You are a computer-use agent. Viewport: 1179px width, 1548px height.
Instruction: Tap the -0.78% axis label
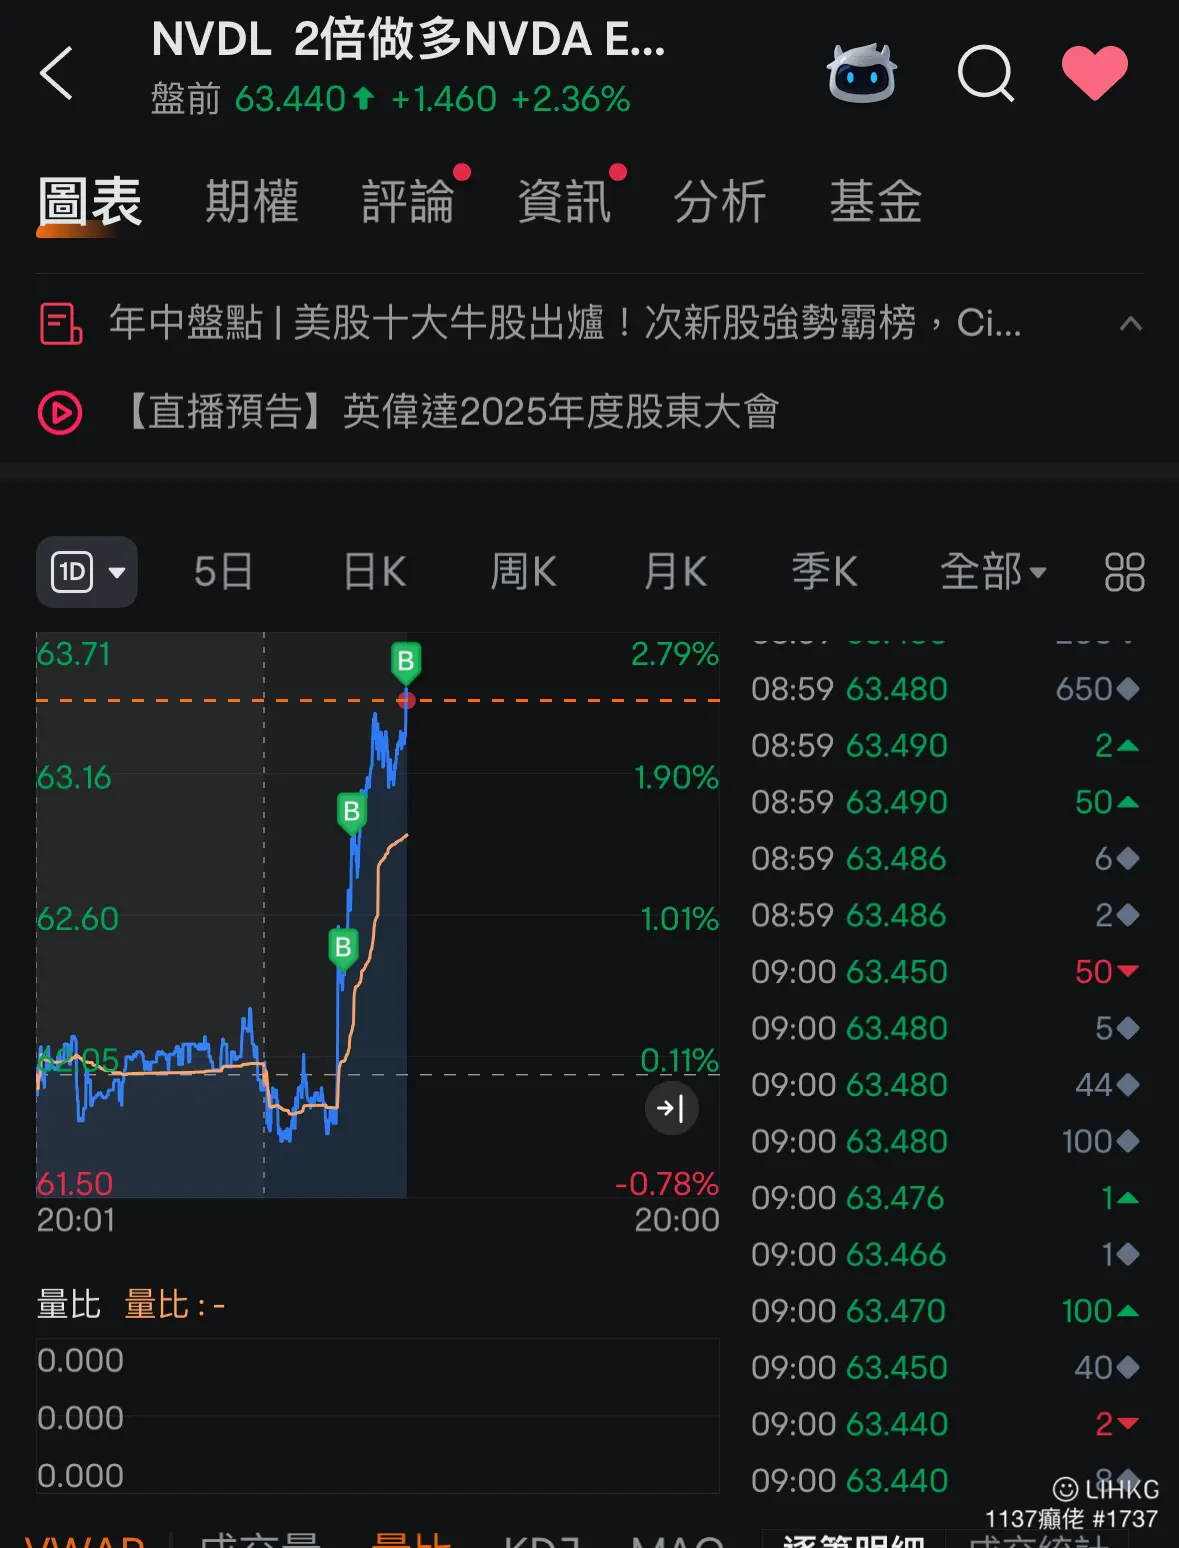click(667, 1184)
